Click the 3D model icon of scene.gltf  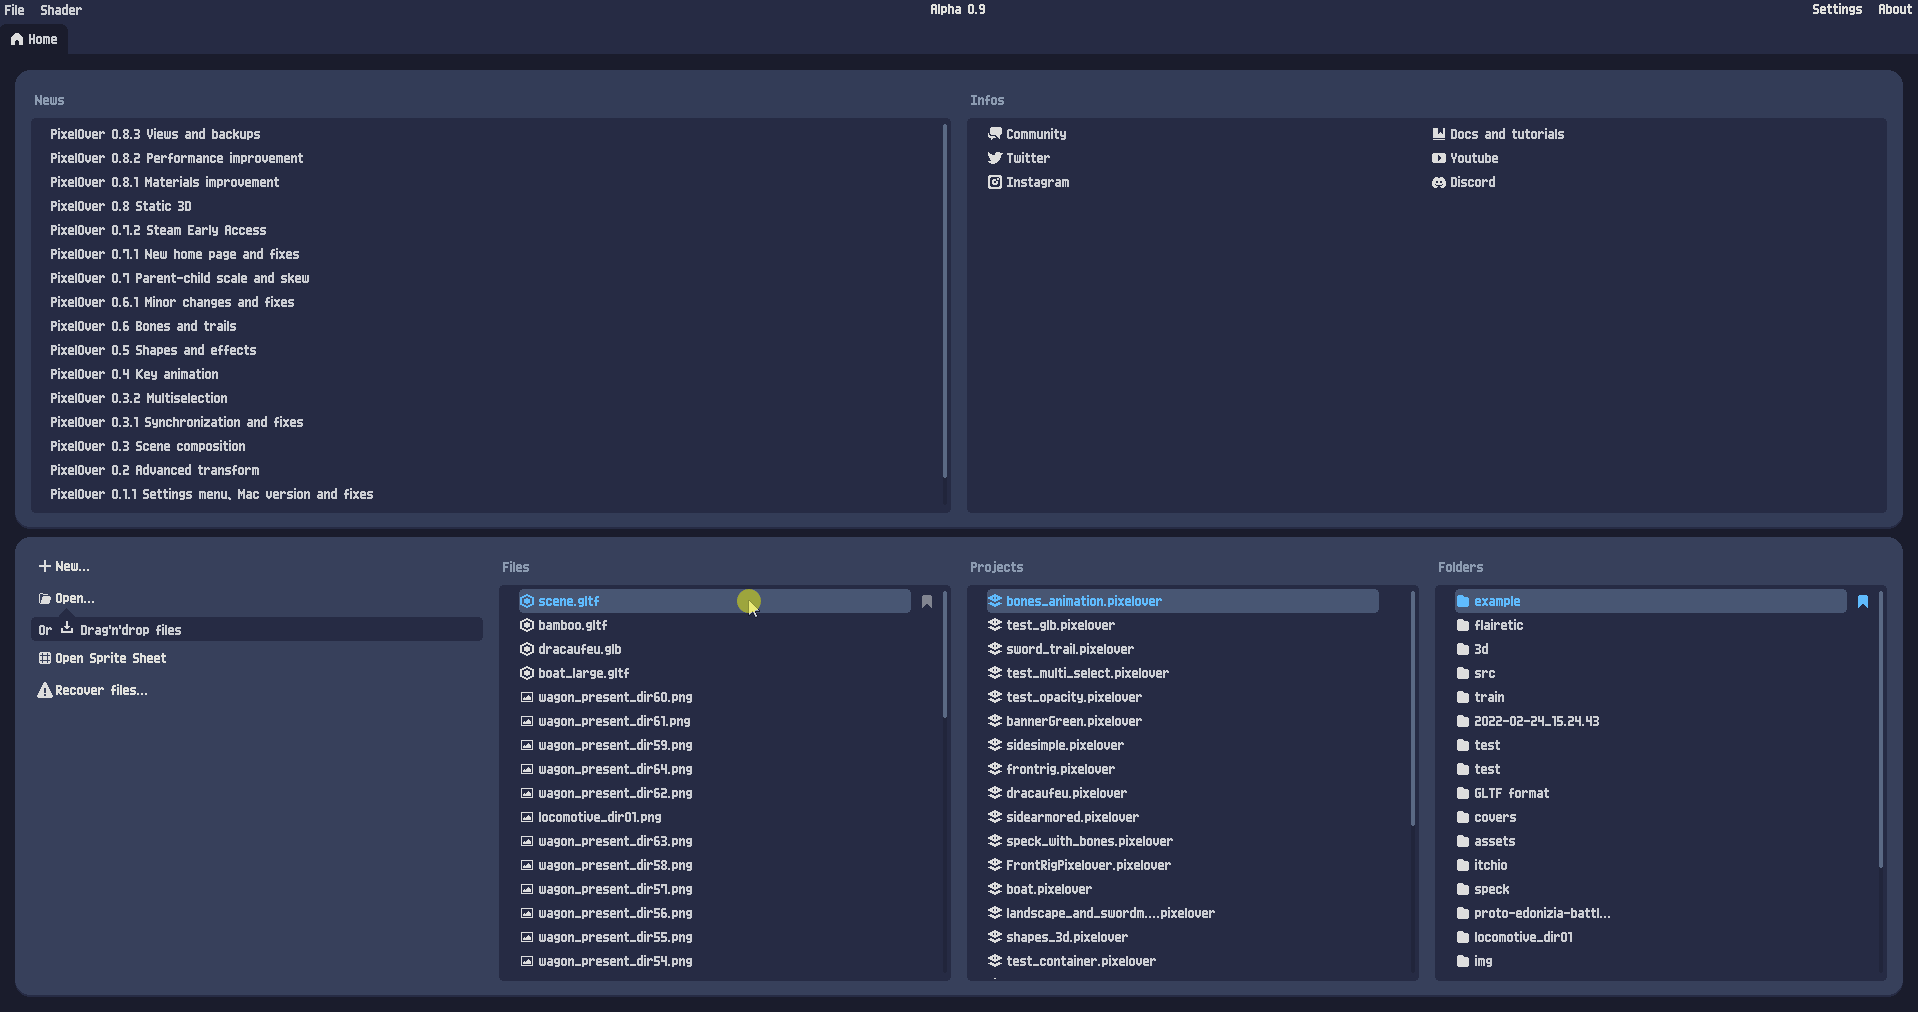(527, 601)
